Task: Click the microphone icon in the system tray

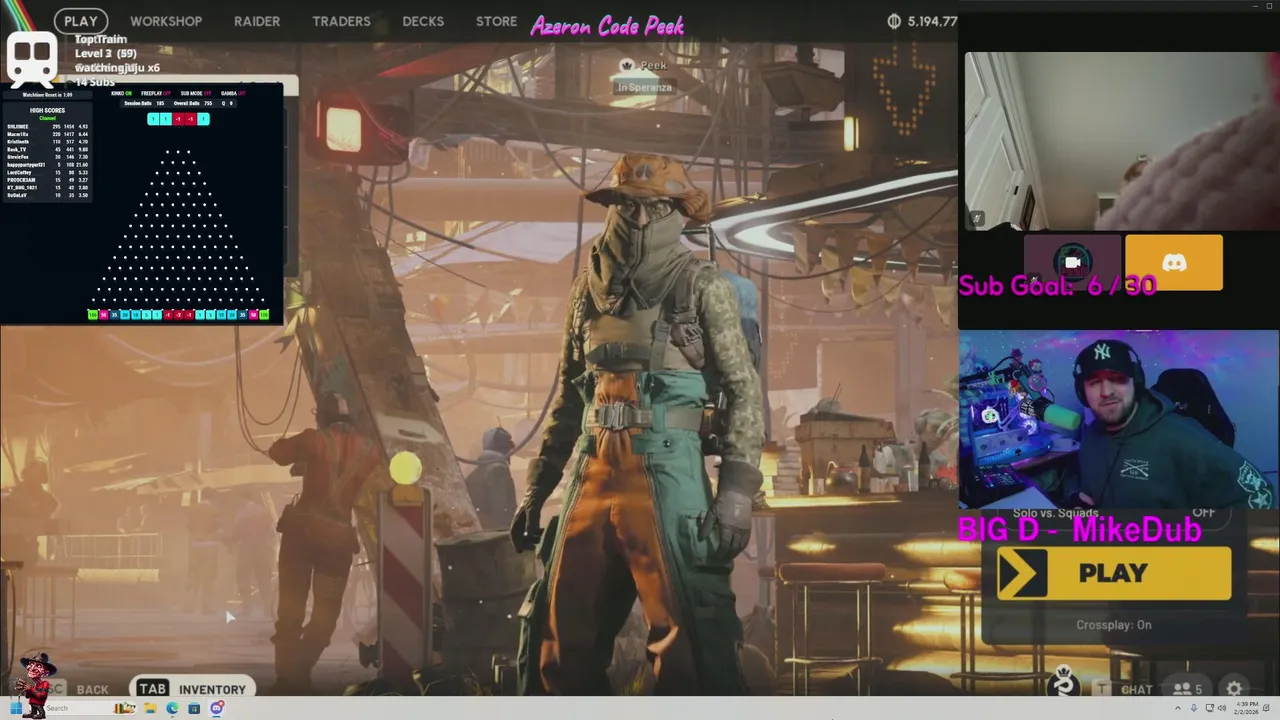Action: click(1194, 708)
